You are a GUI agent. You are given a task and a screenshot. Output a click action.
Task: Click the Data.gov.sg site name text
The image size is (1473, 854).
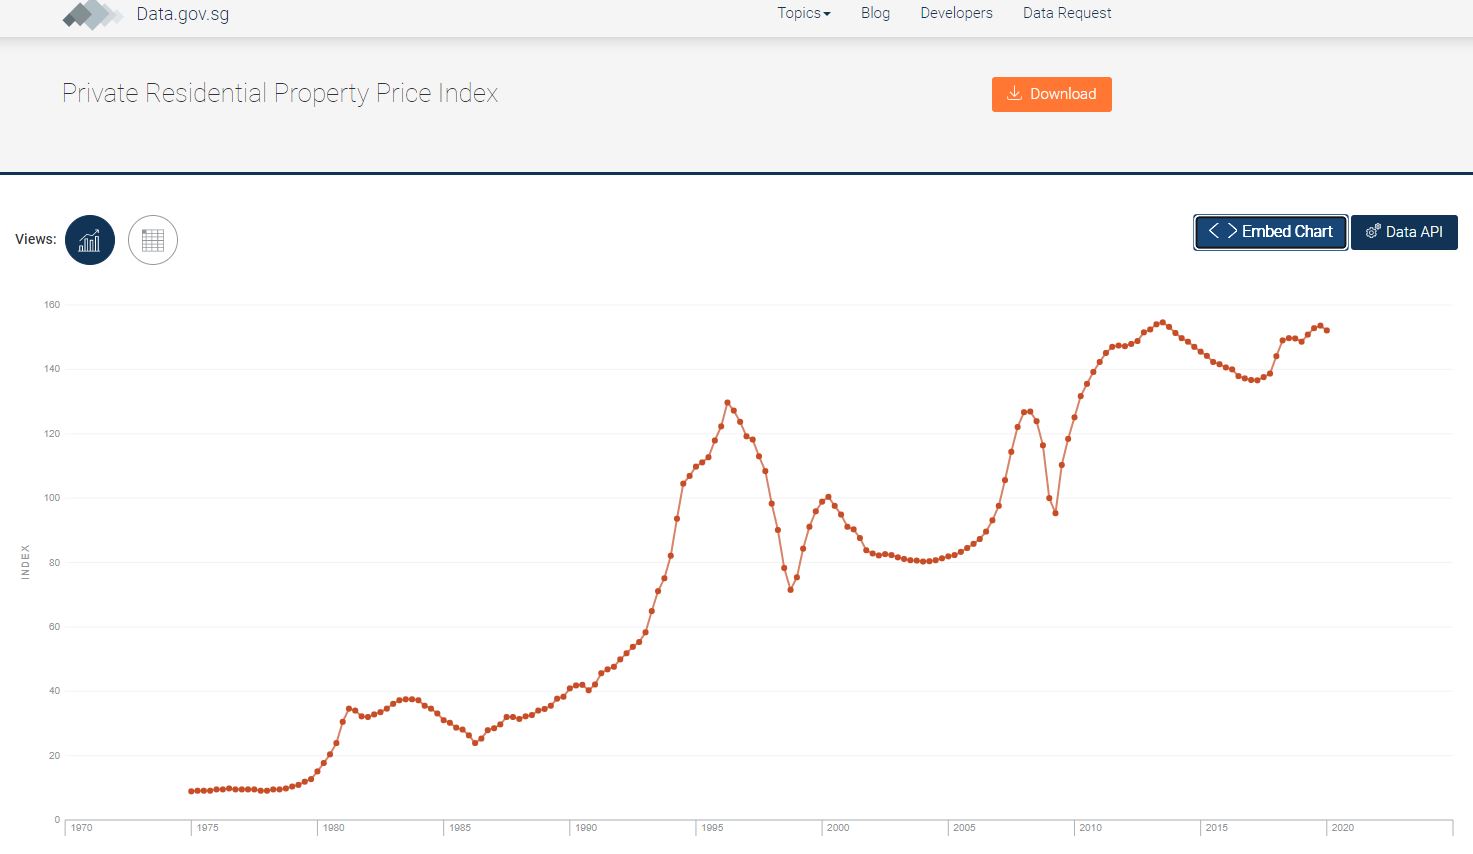coord(183,14)
